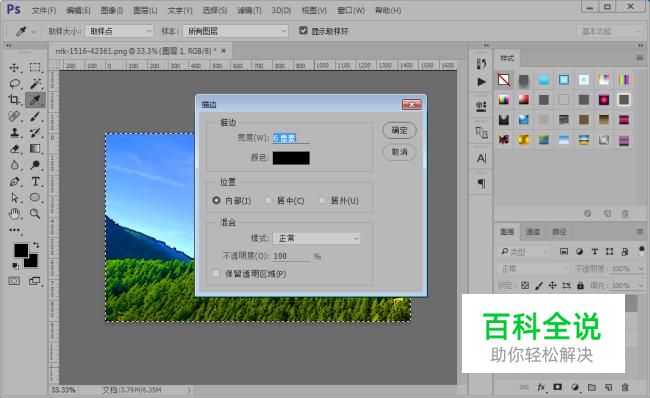Toggle the 显示取样环 checkbox
This screenshot has width=650, height=398.
[303, 30]
